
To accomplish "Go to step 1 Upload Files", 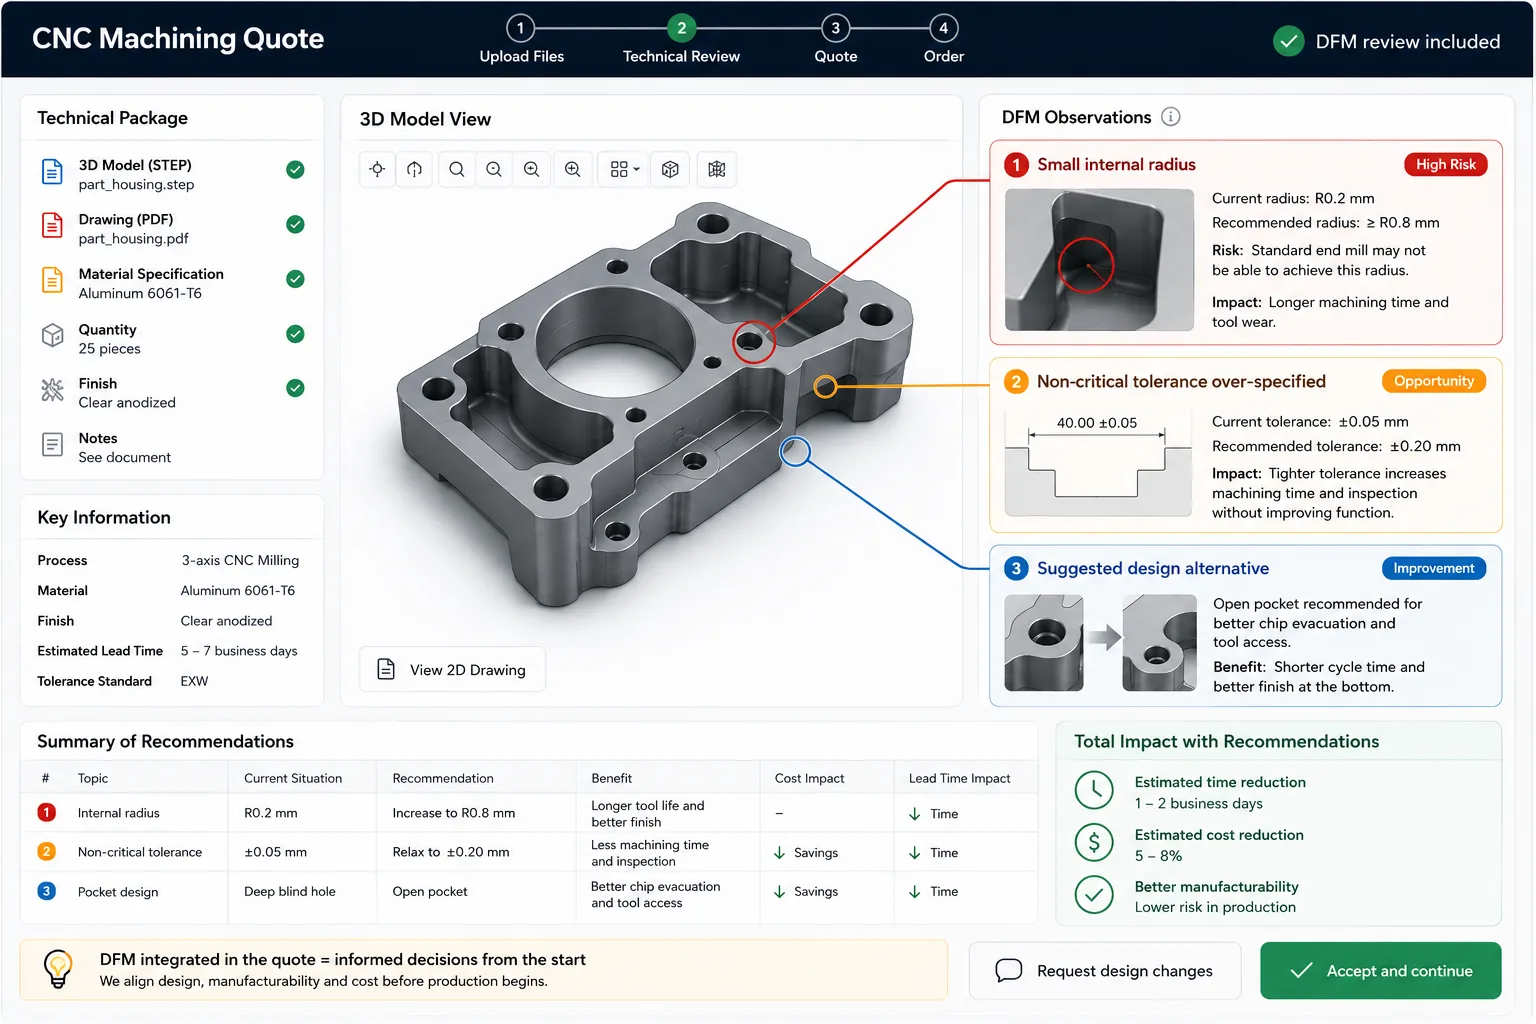I will point(521,39).
